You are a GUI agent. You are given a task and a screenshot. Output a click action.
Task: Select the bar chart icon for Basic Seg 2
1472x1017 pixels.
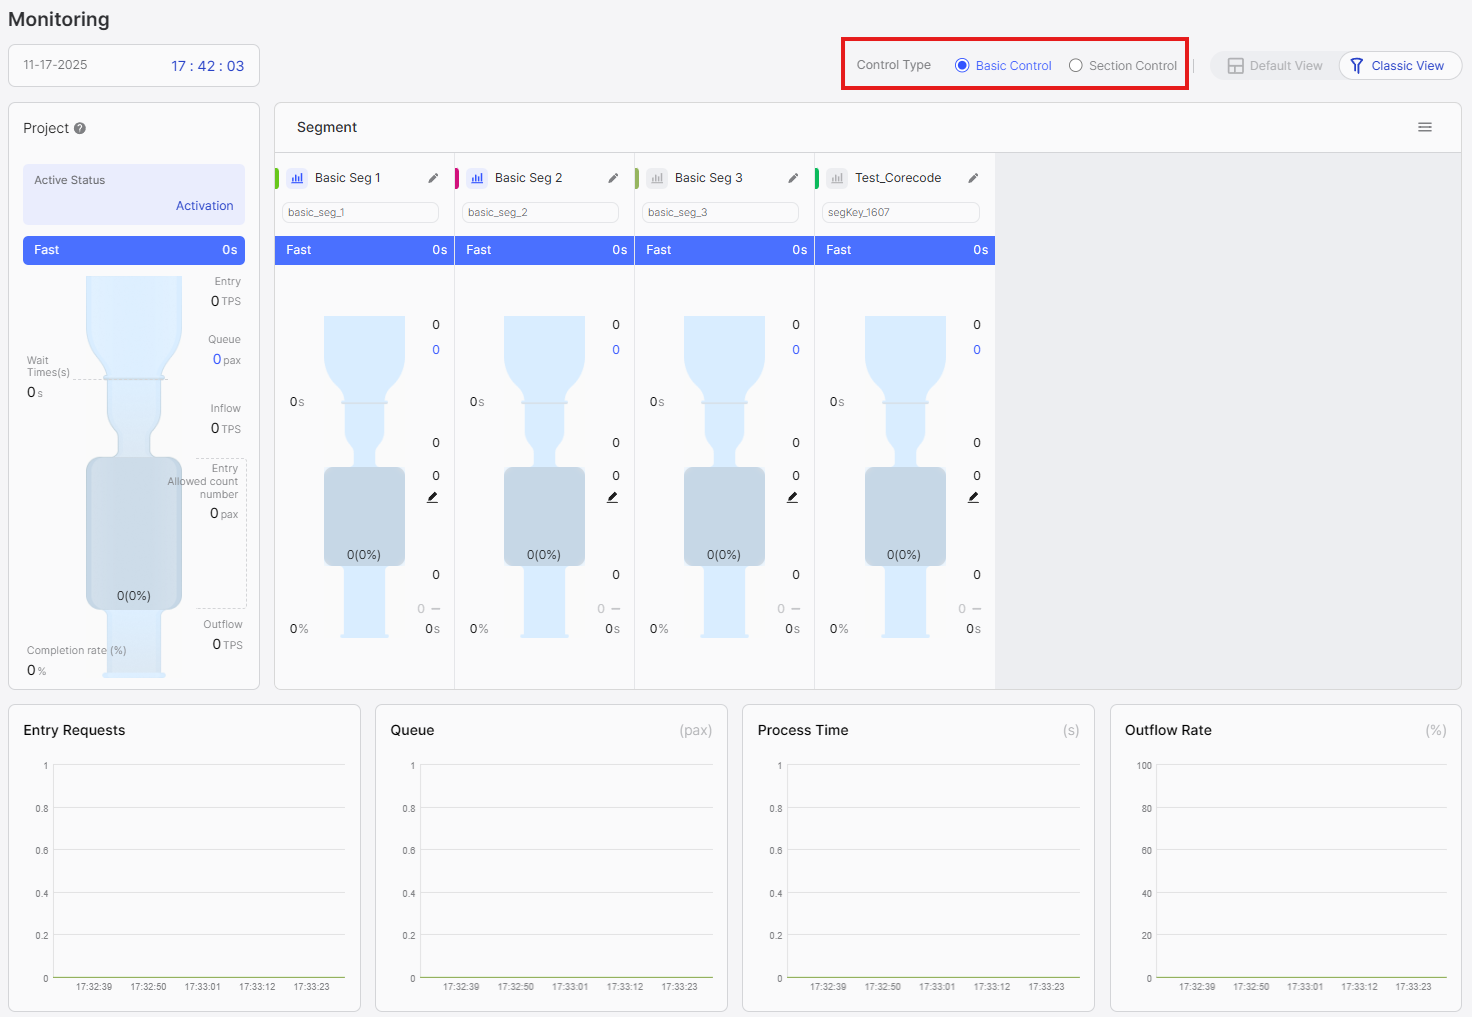[x=477, y=177]
